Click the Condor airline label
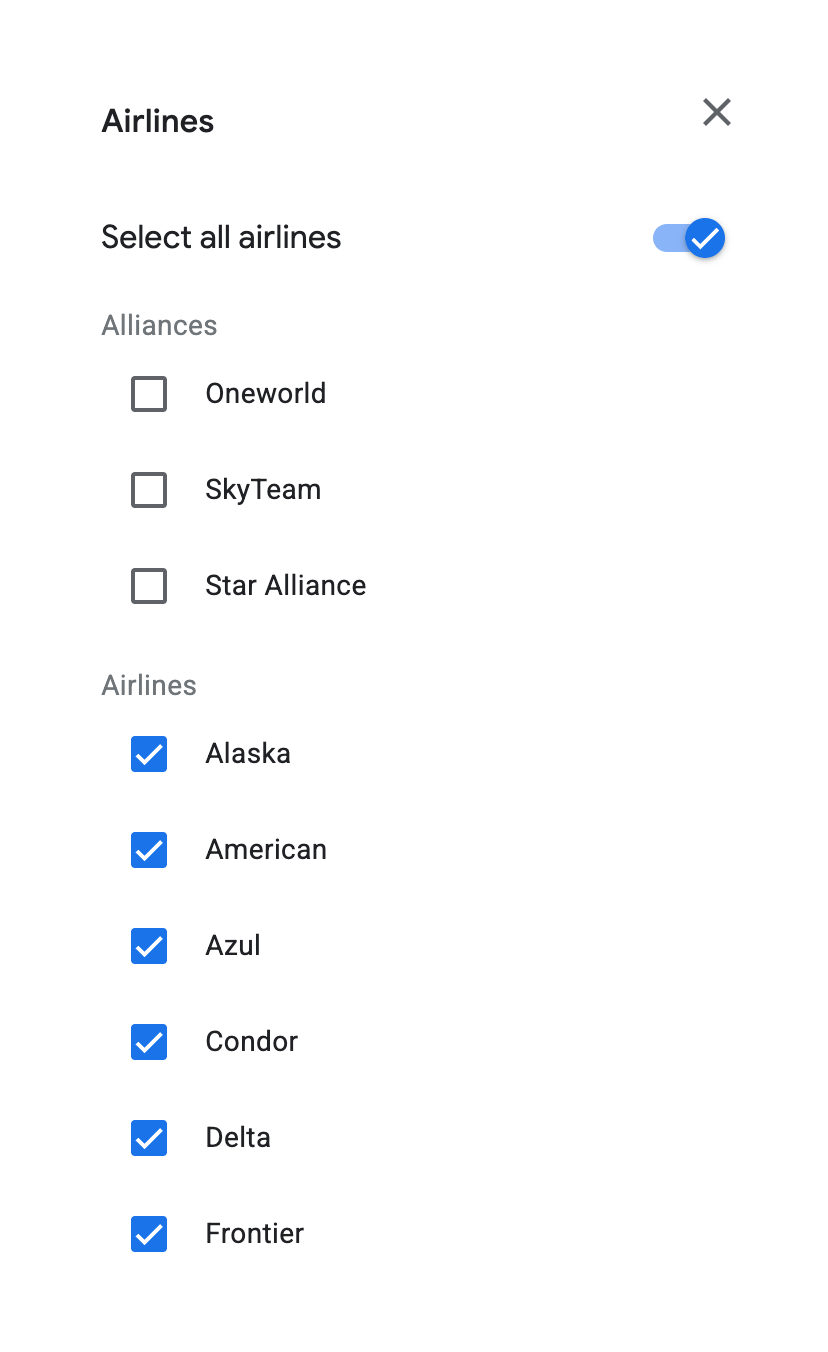 pyautogui.click(x=251, y=1041)
